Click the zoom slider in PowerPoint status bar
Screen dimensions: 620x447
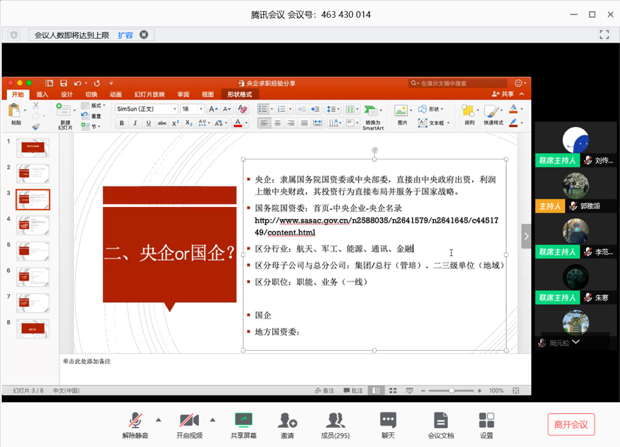point(452,391)
